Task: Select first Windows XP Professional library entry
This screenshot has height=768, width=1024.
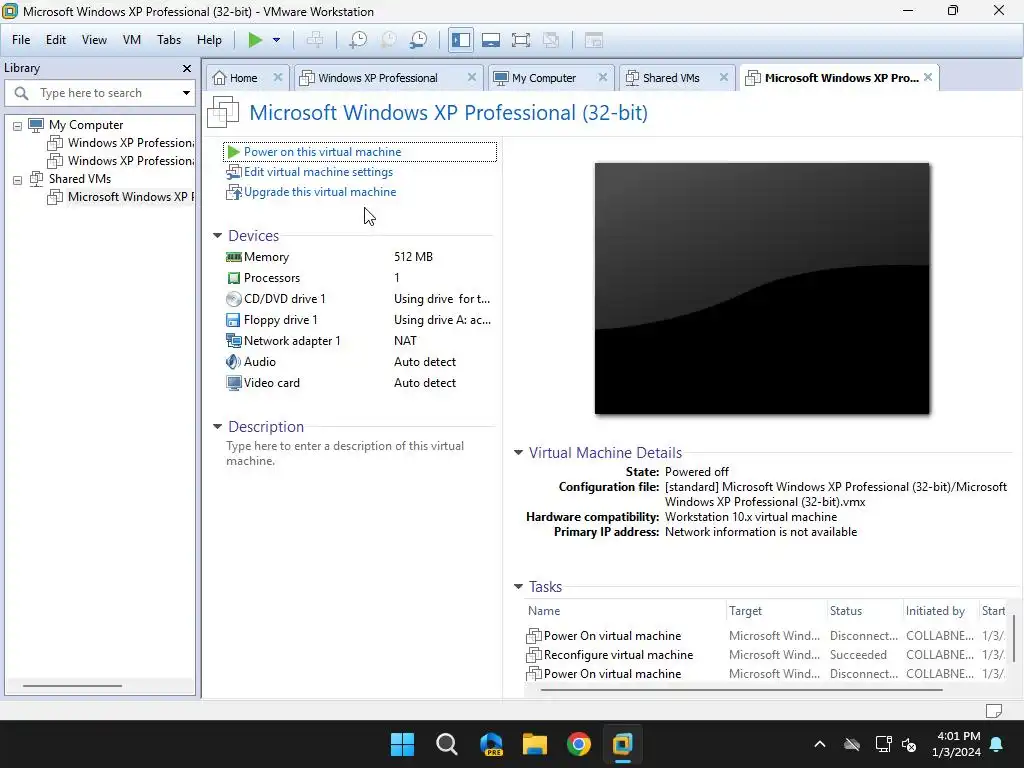Action: point(121,142)
